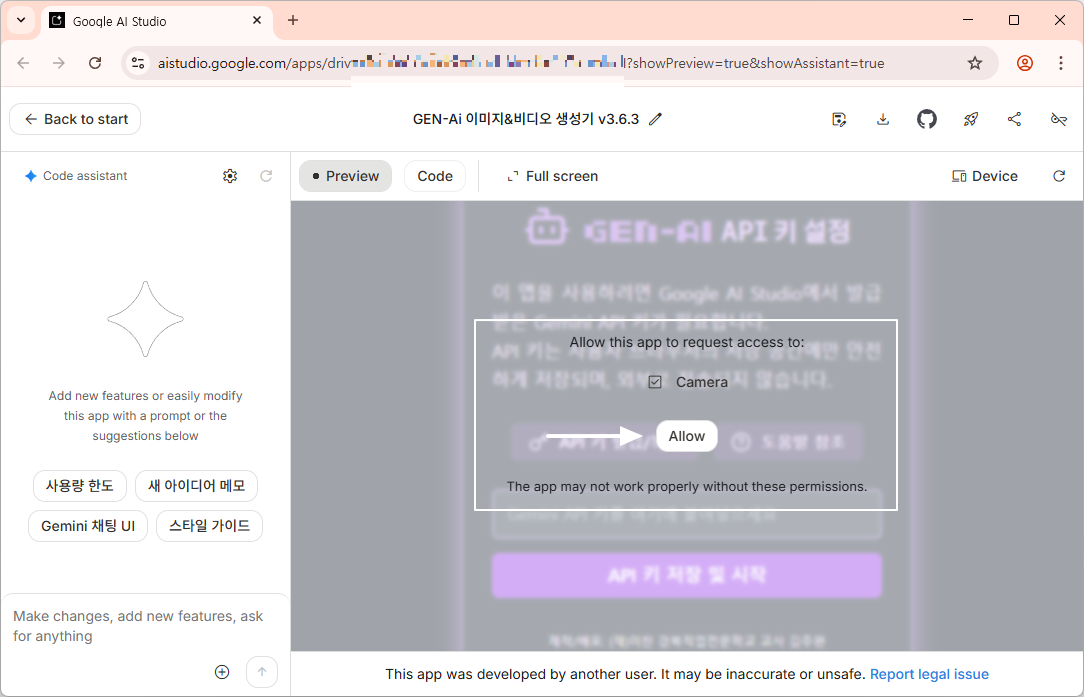
Task: Select the 사용량 한도 suggestion
Action: click(x=80, y=485)
